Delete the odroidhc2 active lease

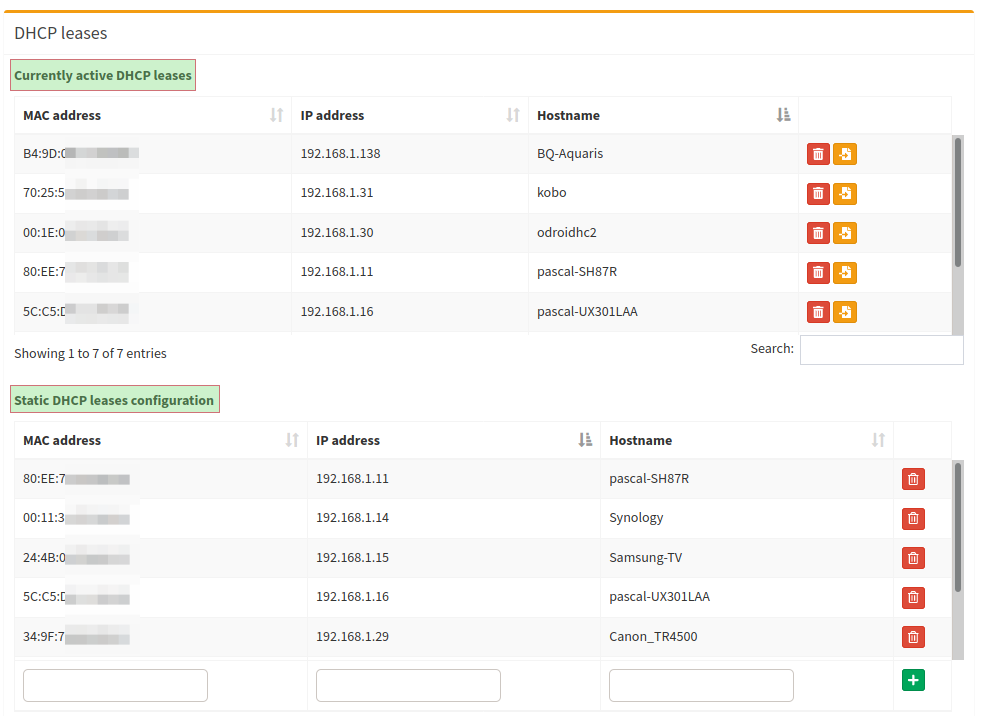point(818,233)
